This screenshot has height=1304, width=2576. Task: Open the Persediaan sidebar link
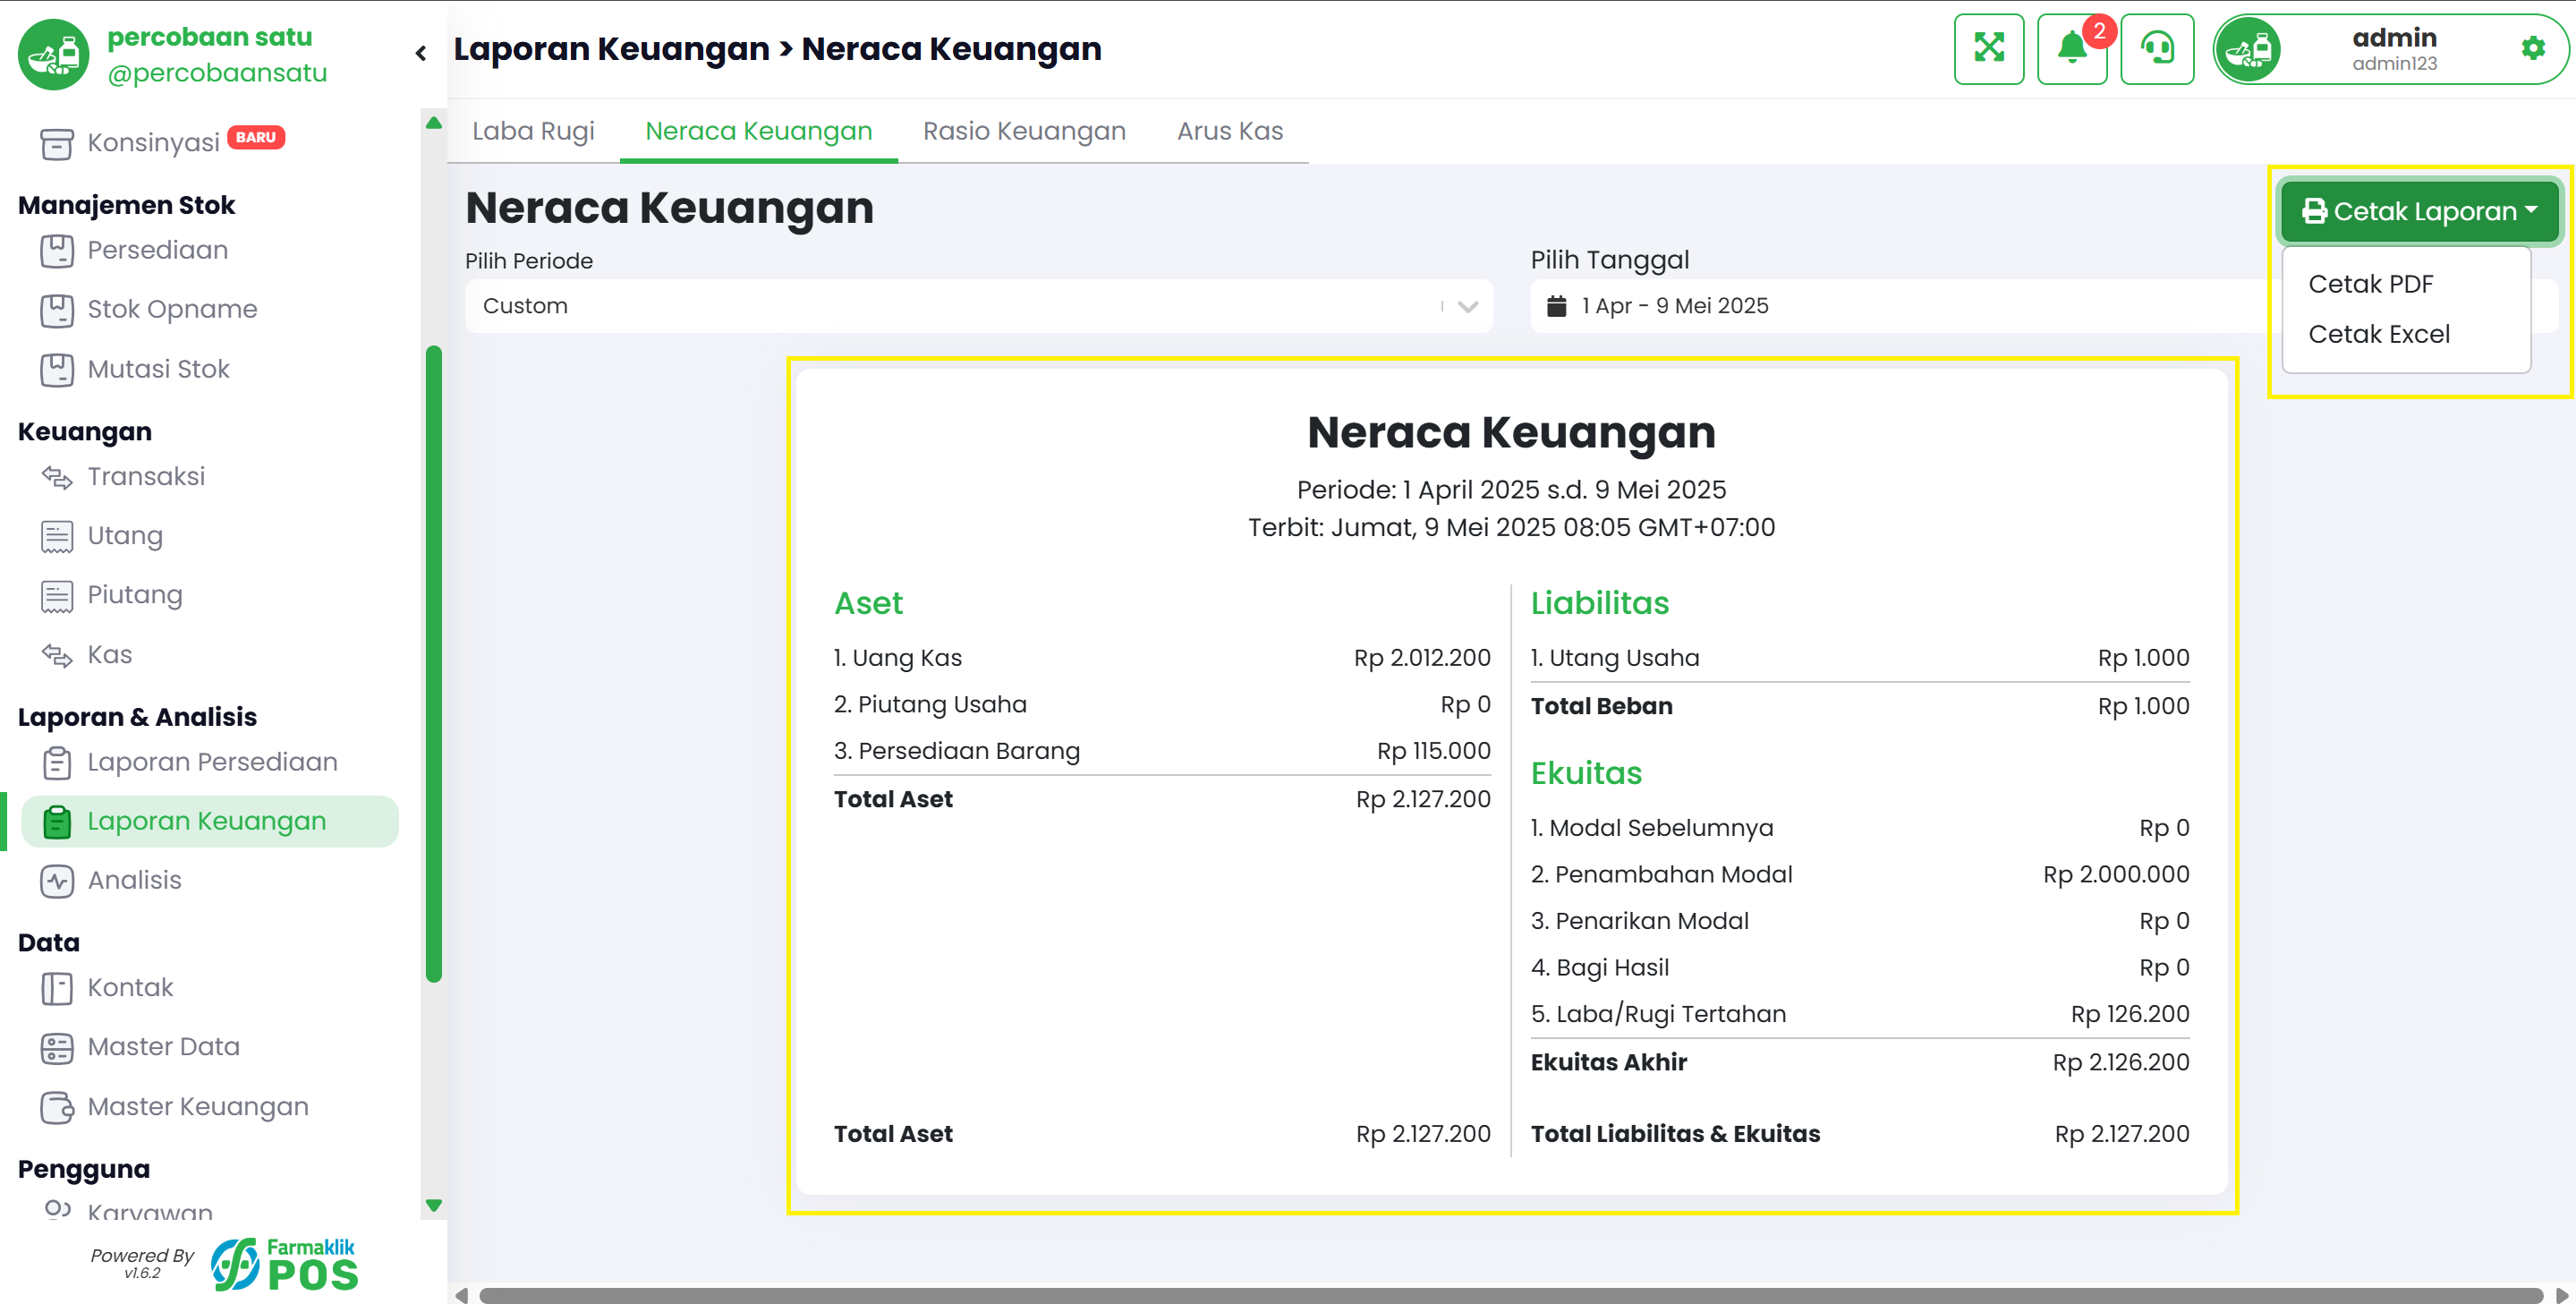pos(158,250)
